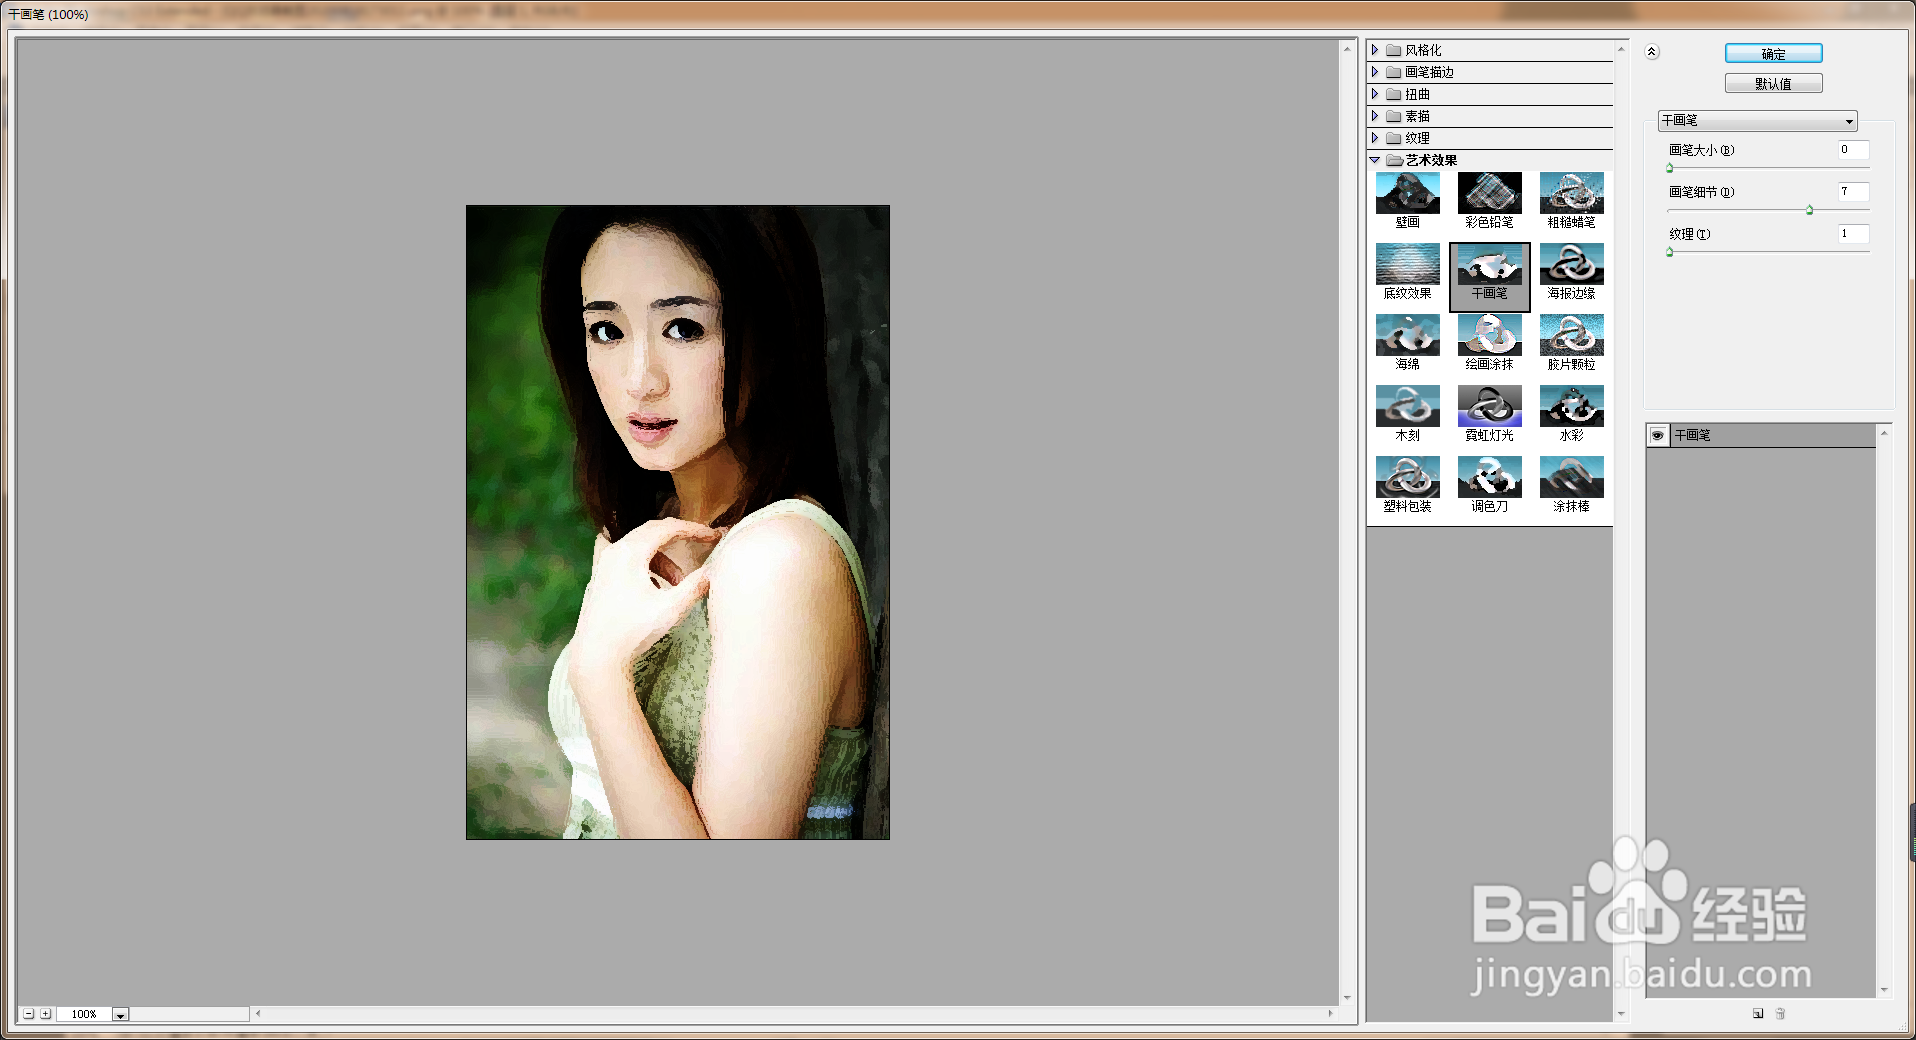Viewport: 1916px width, 1040px height.
Task: Select the 木刻 filter thumbnail
Action: coord(1407,406)
